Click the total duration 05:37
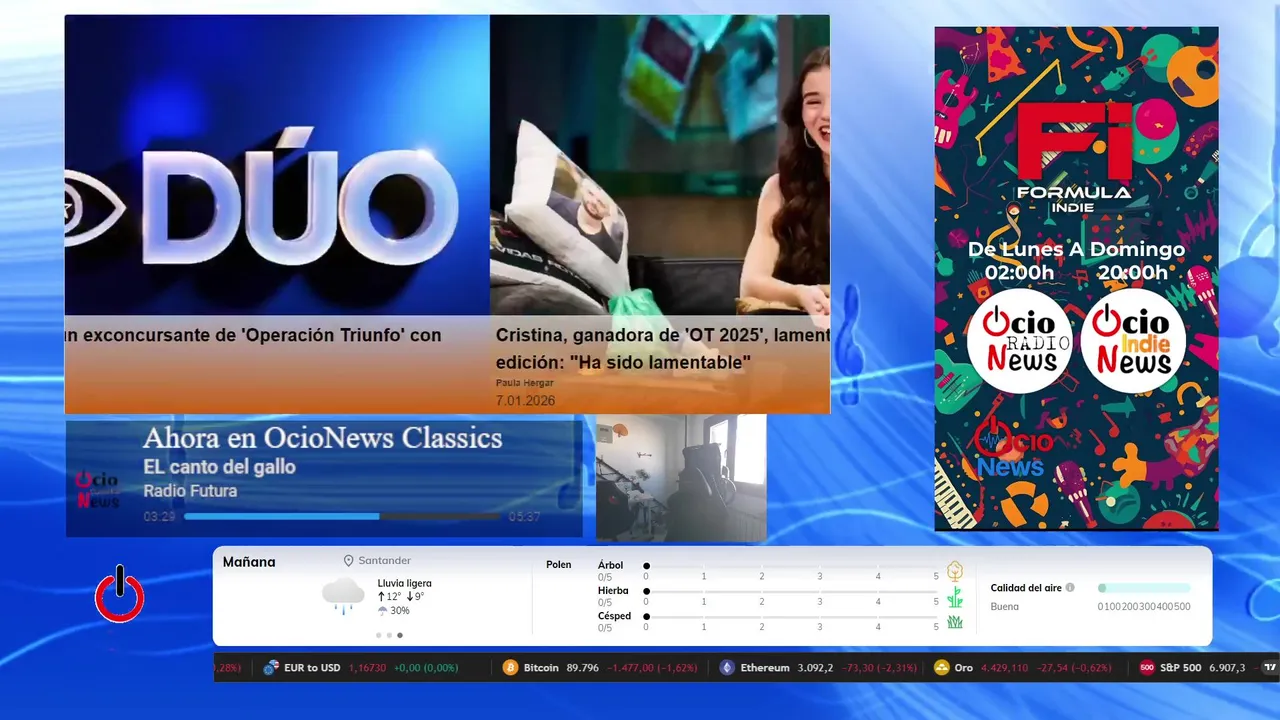1280x720 pixels. [x=524, y=517]
